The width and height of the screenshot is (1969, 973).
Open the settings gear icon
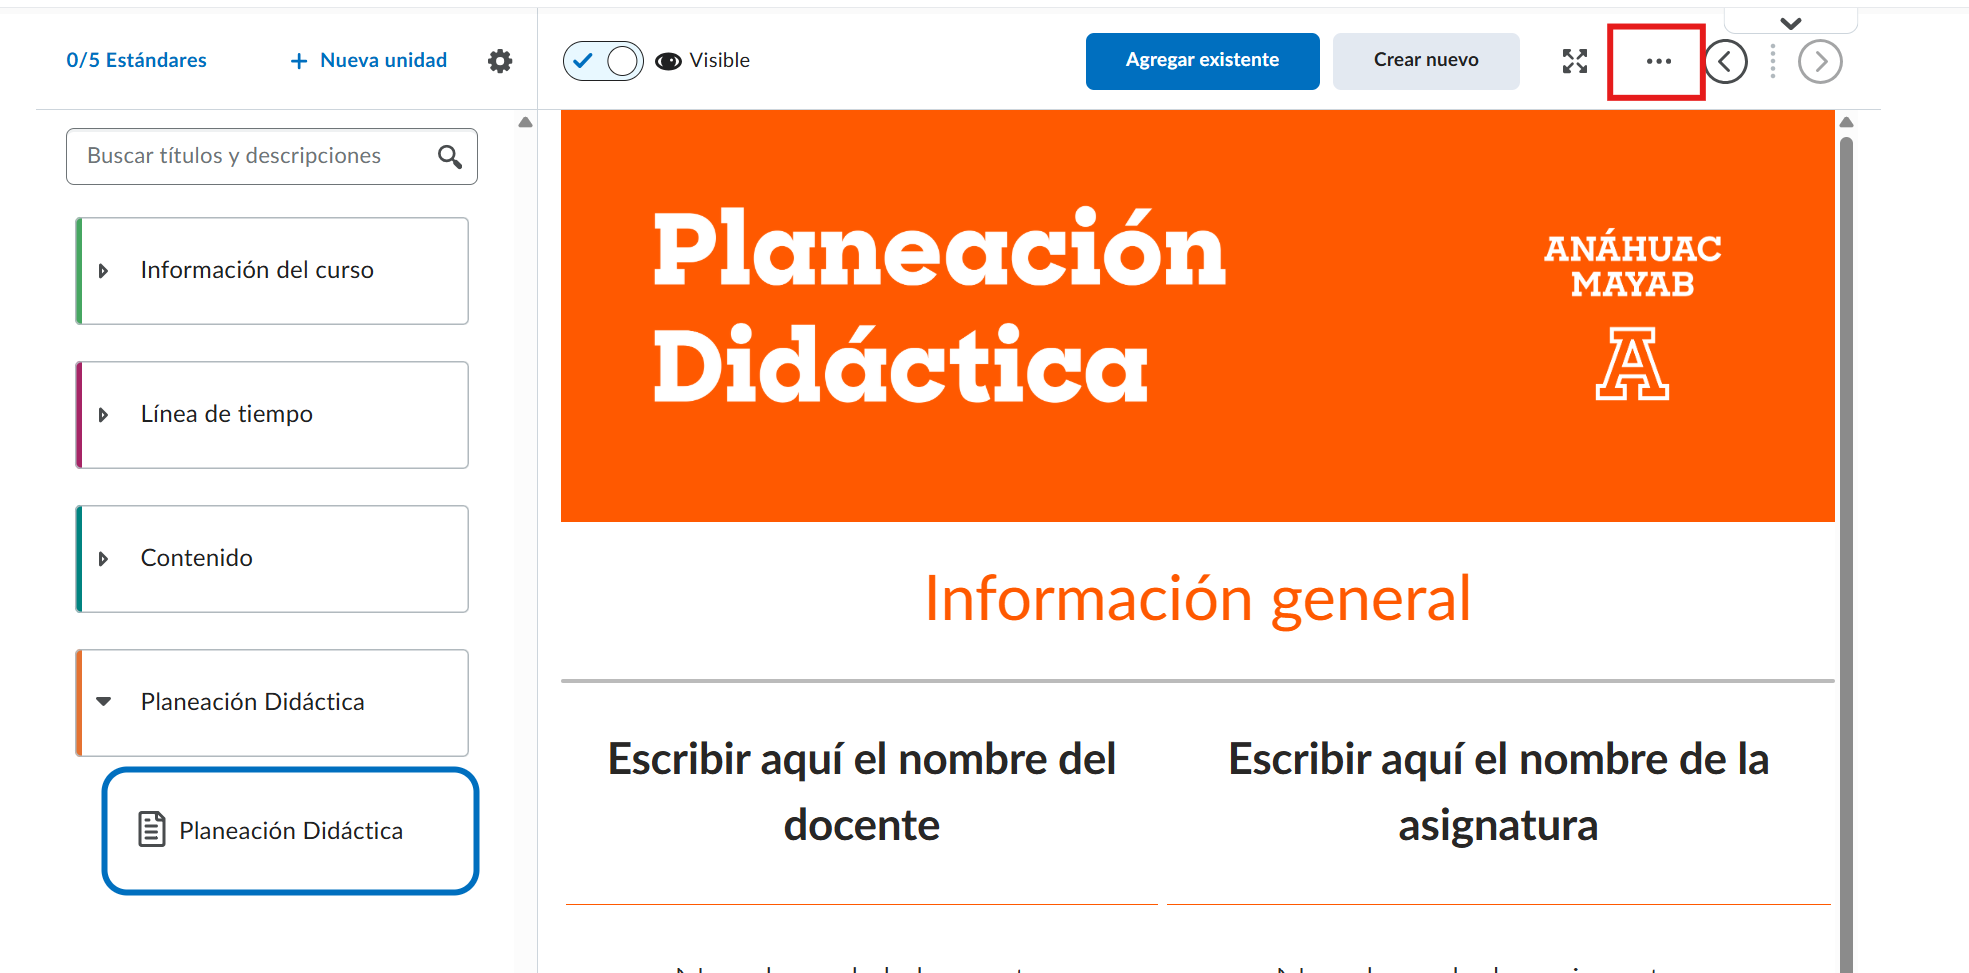[x=500, y=61]
